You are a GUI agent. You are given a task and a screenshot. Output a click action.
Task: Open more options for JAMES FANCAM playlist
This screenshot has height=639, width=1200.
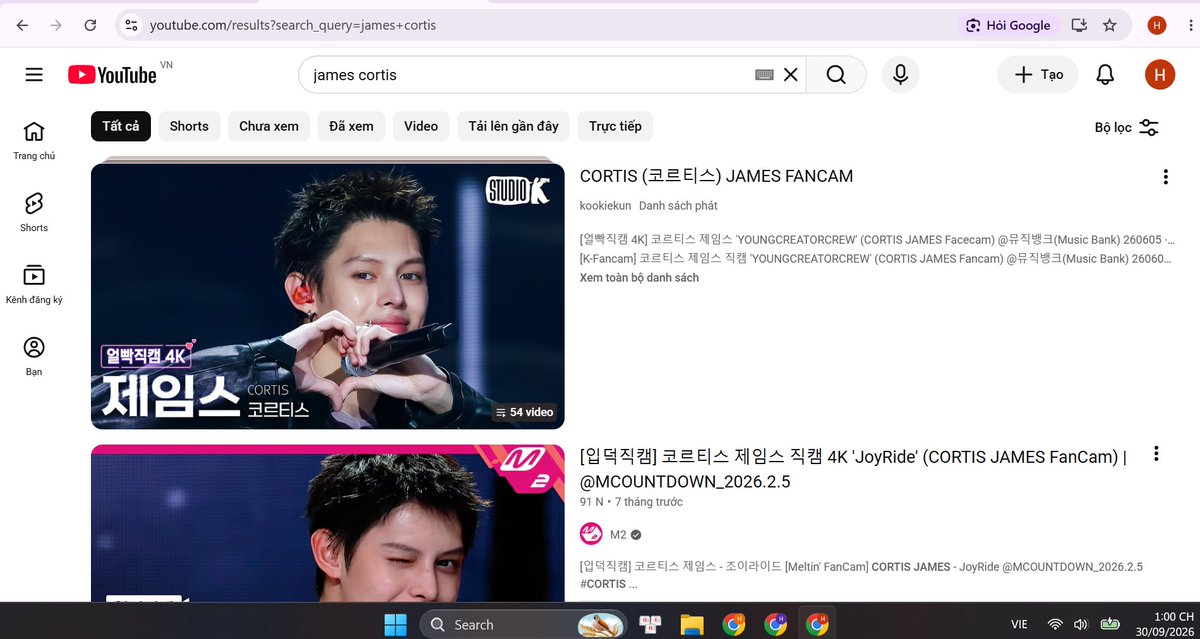pos(1165,177)
